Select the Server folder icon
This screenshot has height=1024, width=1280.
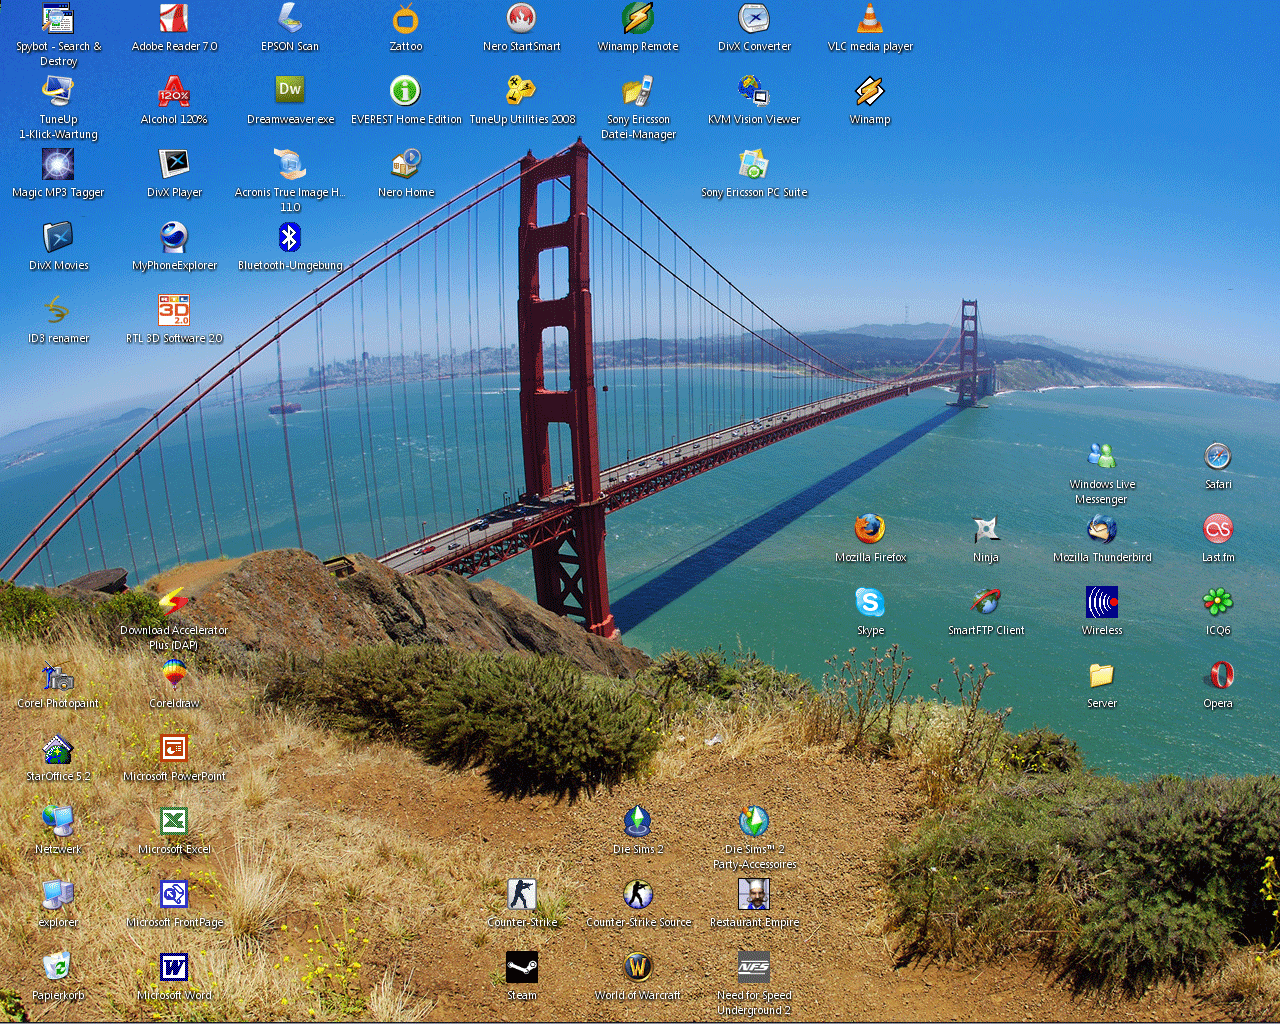point(1102,675)
